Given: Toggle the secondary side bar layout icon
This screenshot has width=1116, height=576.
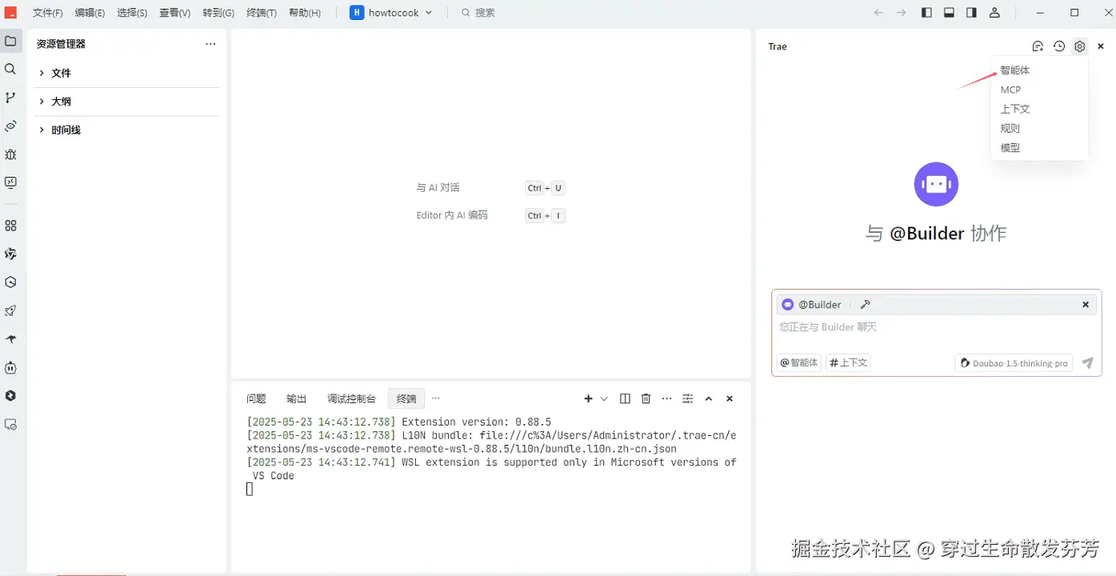Looking at the screenshot, I should pos(971,13).
